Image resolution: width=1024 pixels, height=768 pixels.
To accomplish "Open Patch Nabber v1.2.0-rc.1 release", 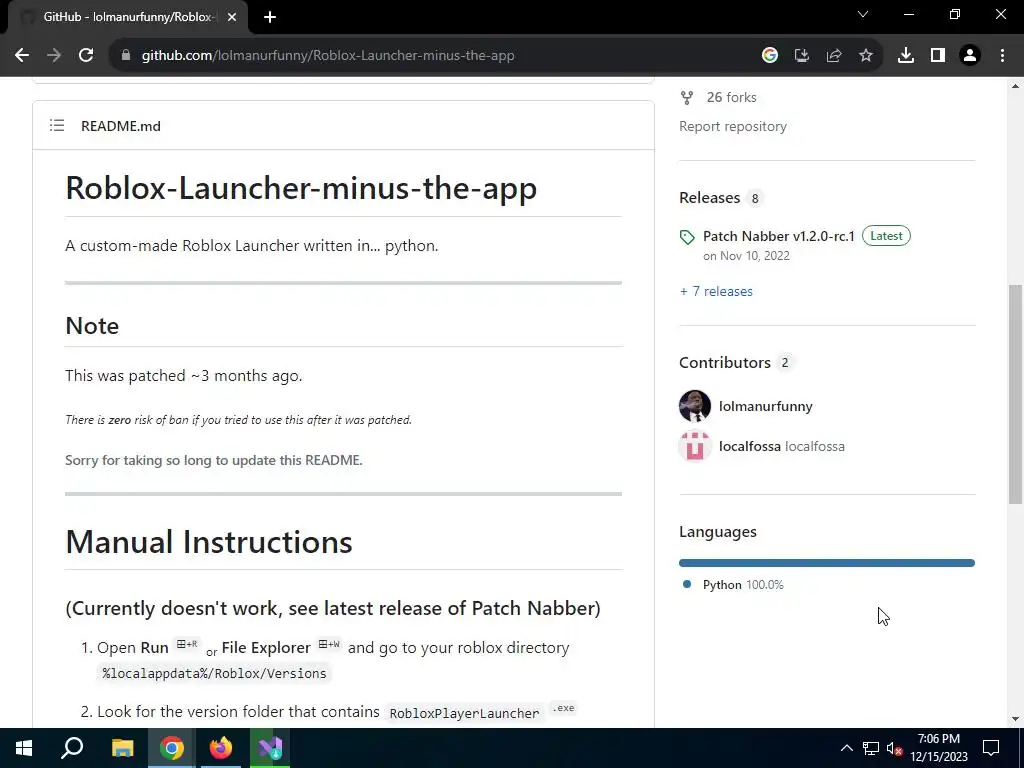I will point(778,236).
